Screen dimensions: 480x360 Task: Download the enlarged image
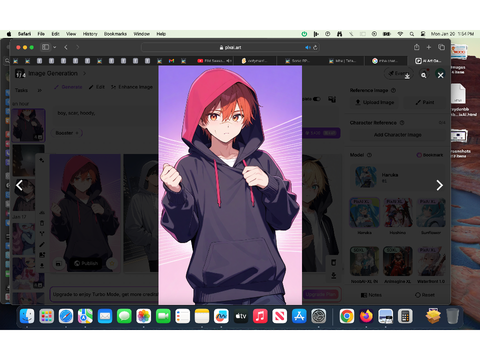coord(407,76)
